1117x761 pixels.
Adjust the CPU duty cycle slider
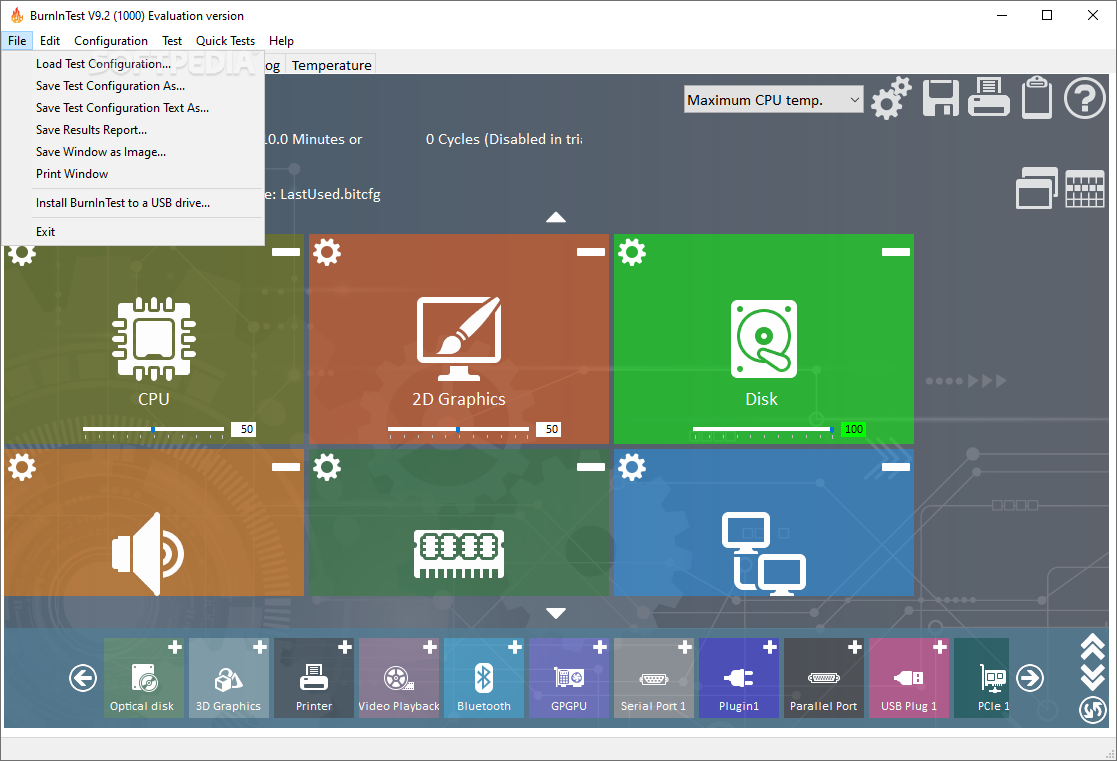(153, 430)
